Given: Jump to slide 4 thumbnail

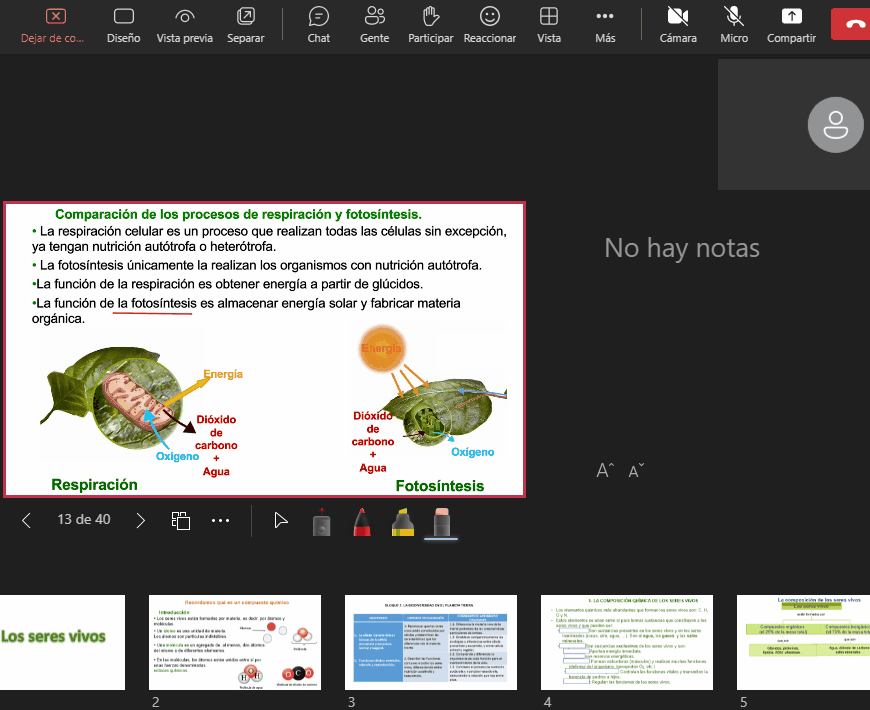Looking at the screenshot, I should [626, 642].
